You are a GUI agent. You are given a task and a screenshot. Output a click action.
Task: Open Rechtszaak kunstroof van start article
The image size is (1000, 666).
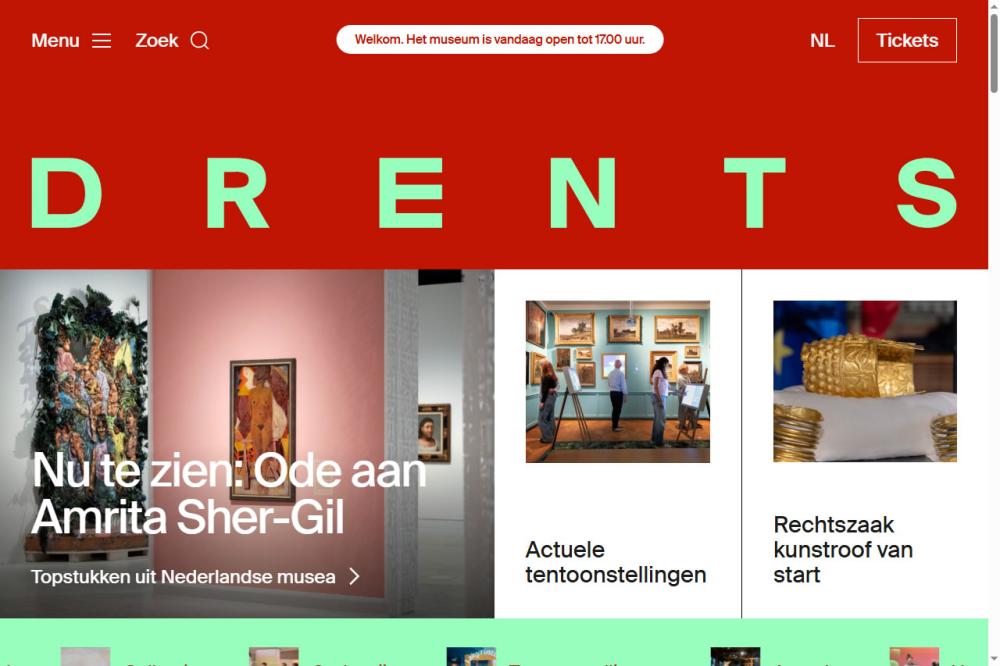842,550
